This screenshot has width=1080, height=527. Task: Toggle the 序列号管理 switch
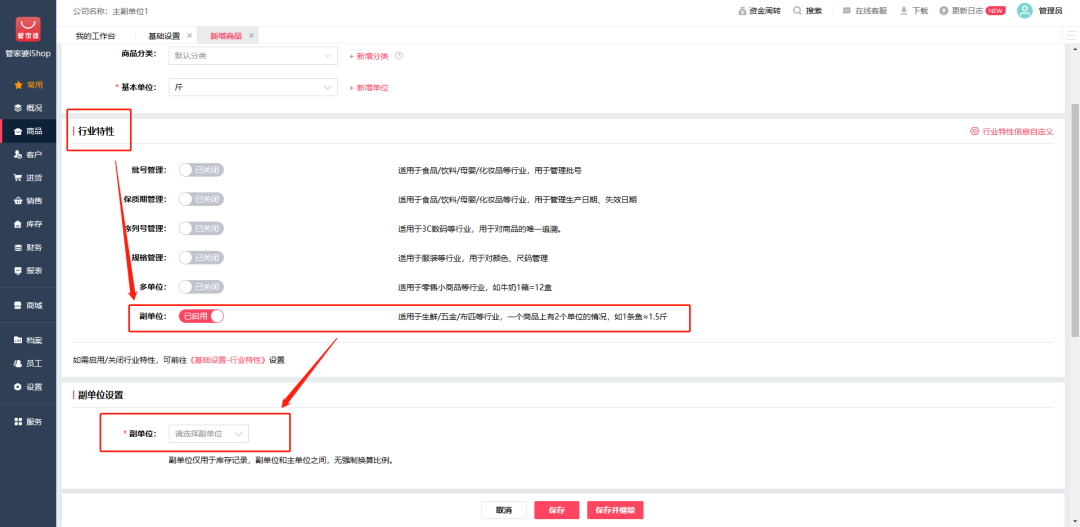(201, 228)
